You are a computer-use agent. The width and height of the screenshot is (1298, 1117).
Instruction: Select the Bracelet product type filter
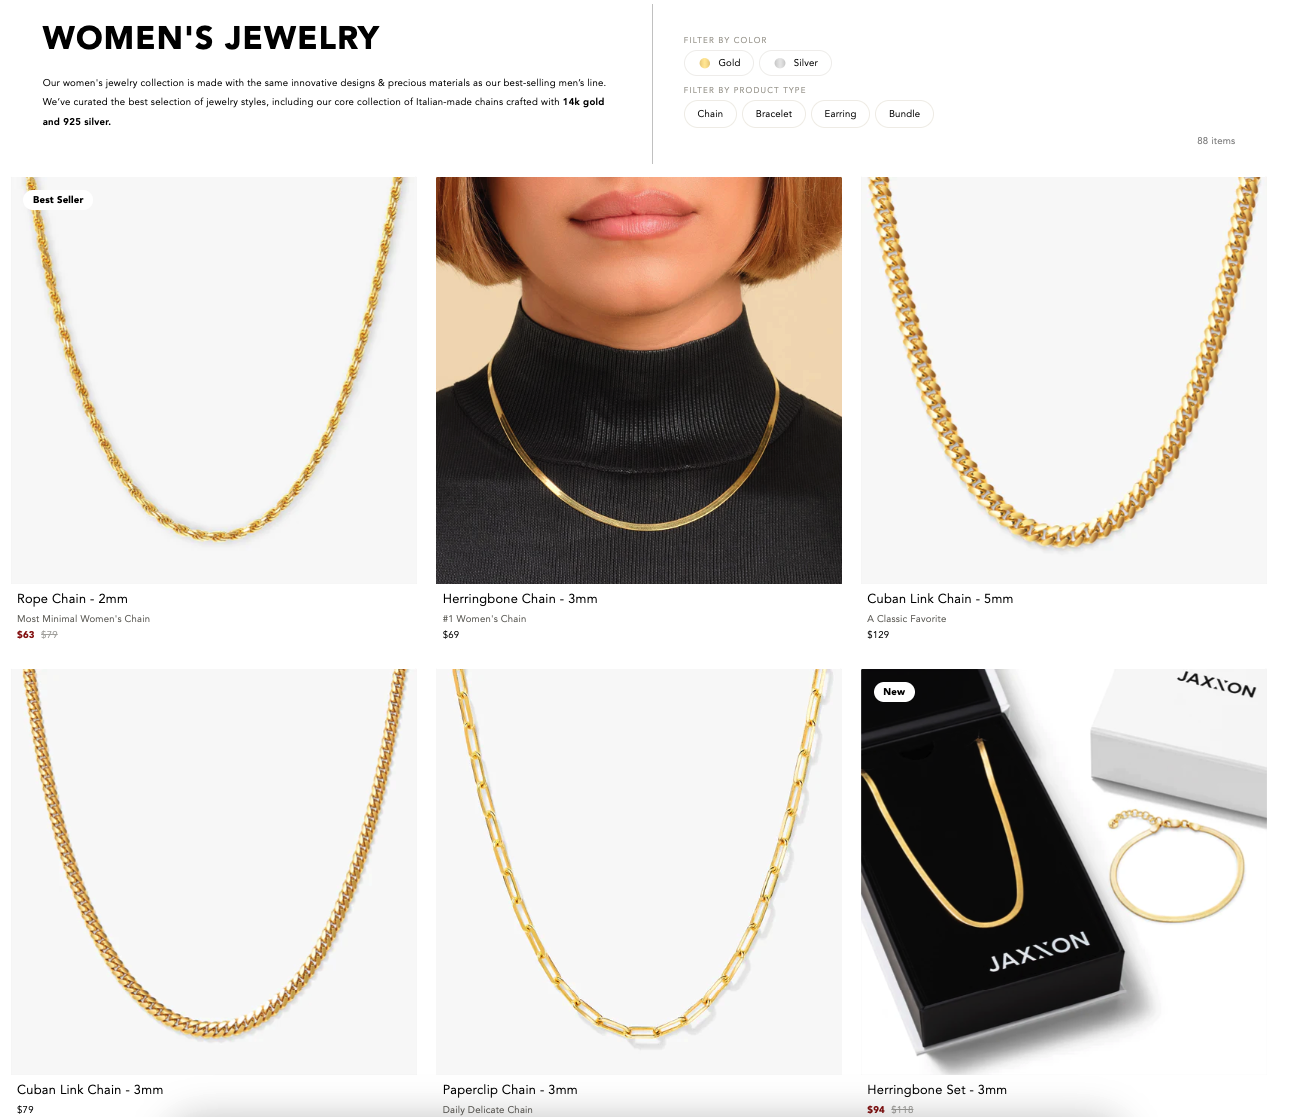point(774,114)
